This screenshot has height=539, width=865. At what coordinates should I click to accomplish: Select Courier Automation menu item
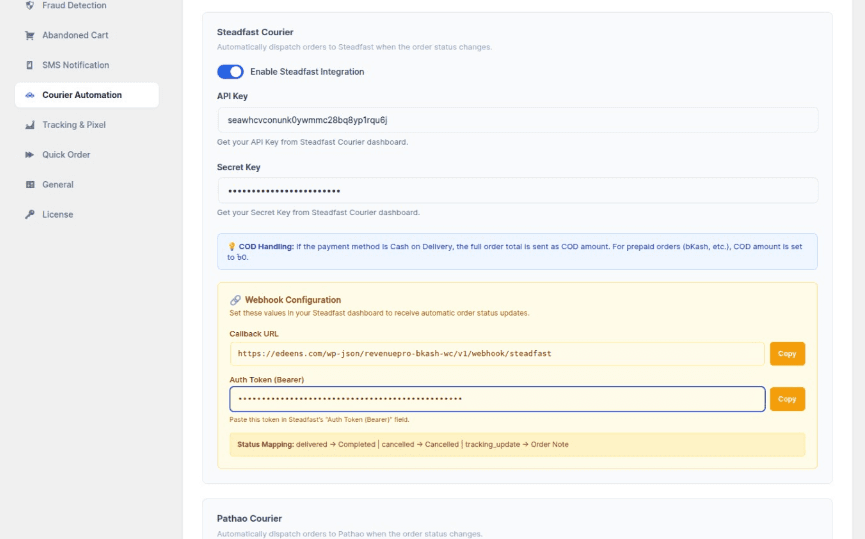[87, 95]
